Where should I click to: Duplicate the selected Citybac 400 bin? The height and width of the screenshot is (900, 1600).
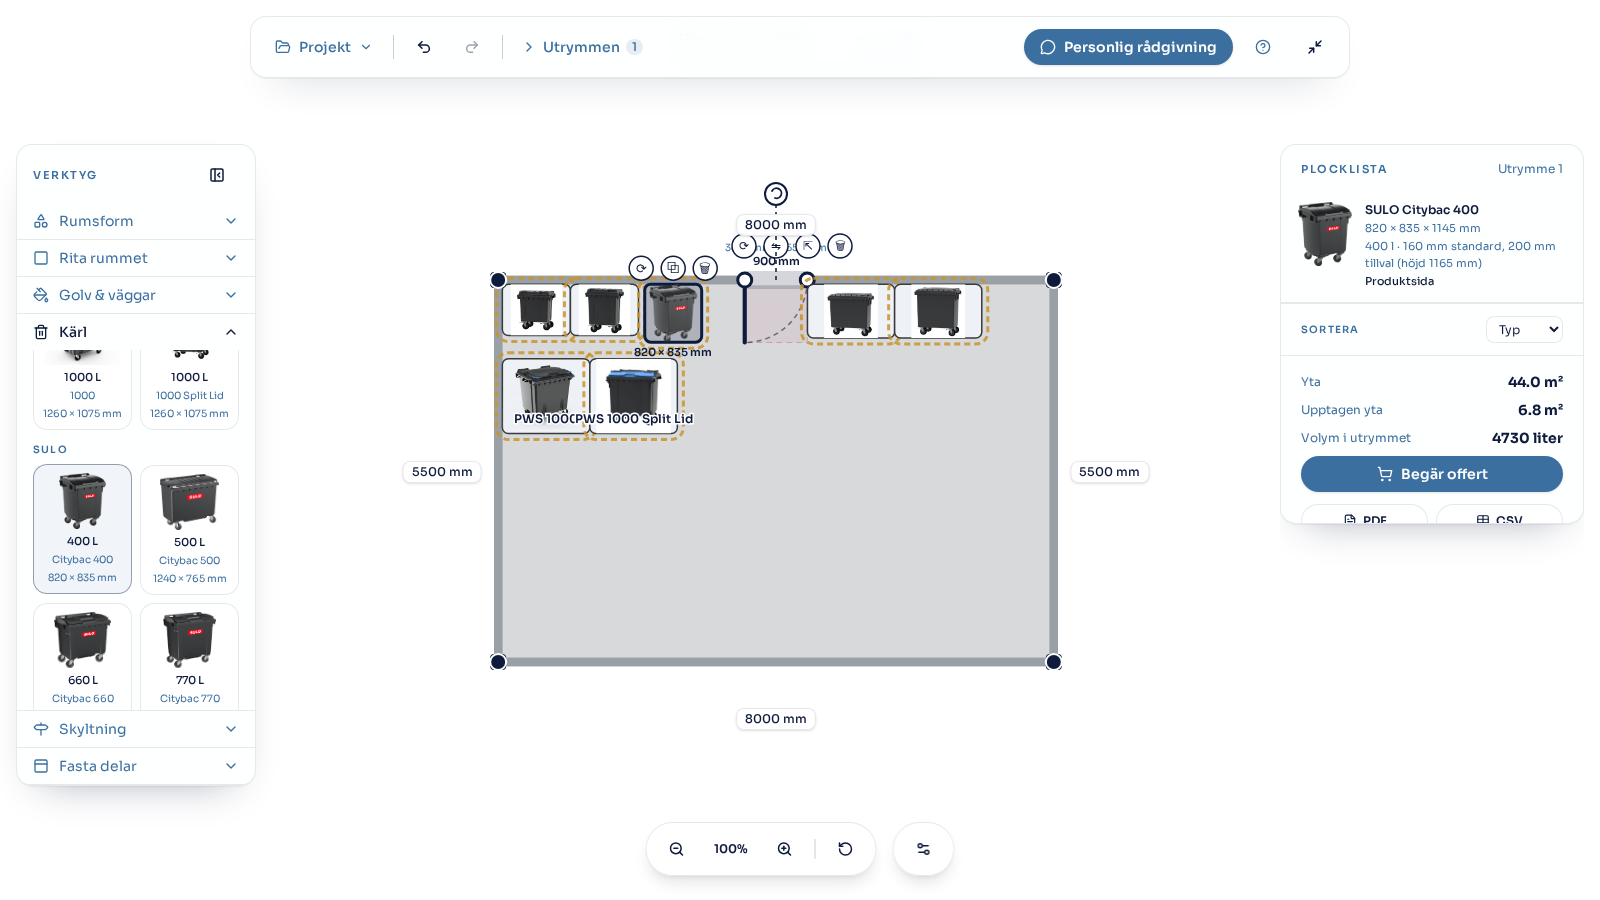coord(673,268)
